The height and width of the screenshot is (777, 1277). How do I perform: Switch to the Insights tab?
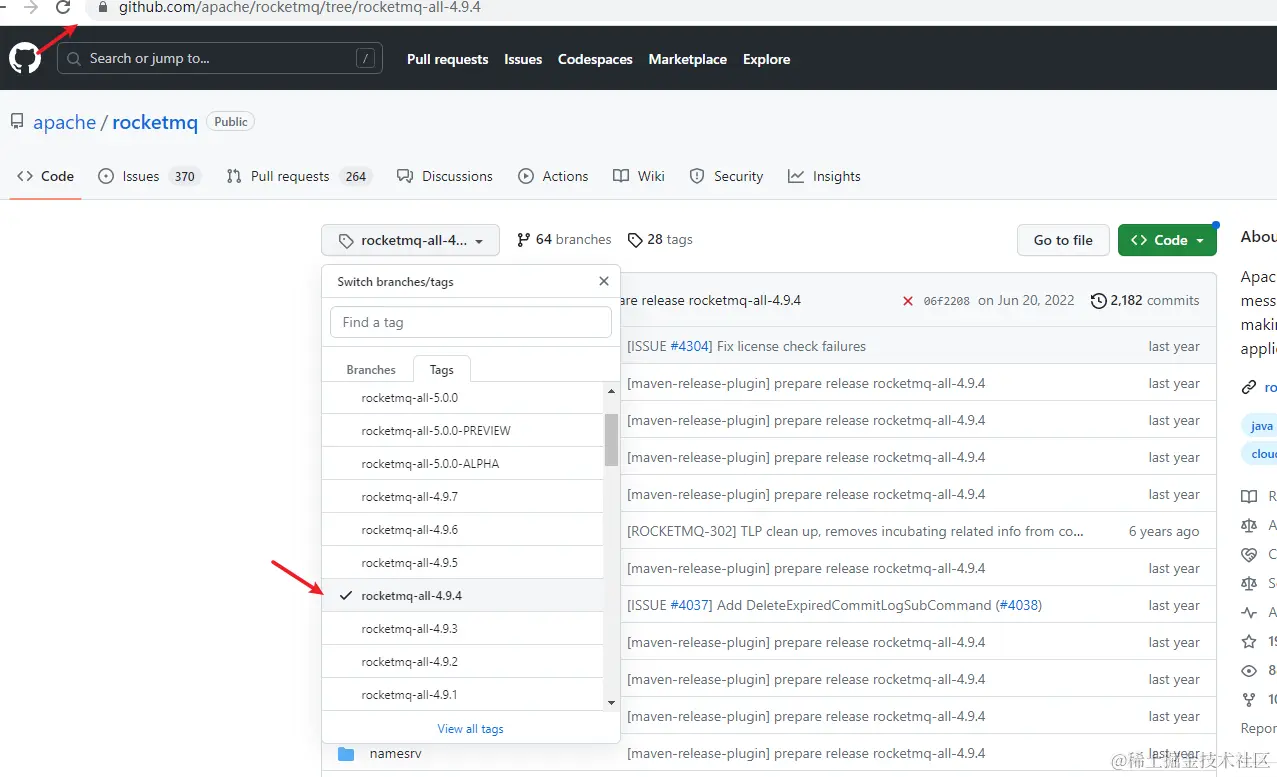coord(824,176)
